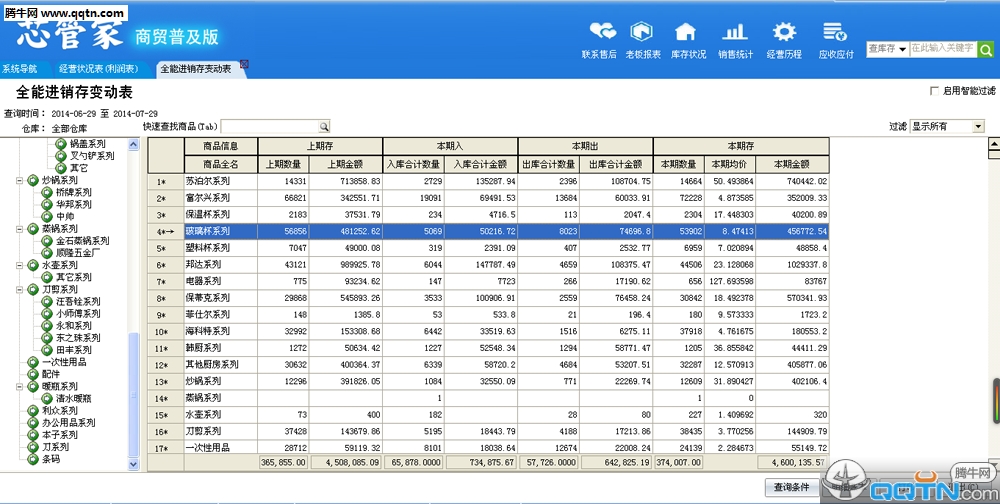The width and height of the screenshot is (1000, 504).
Task: Open the 过滤 显示所有 dropdown
Action: pos(979,126)
